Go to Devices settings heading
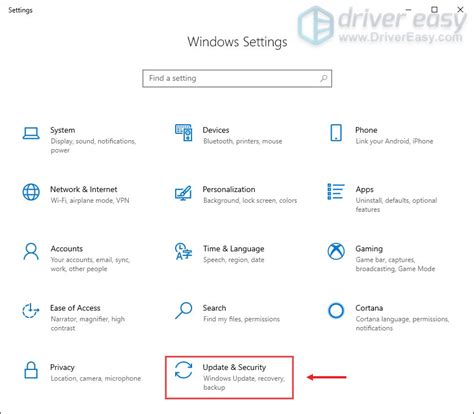474x414 pixels. point(216,130)
